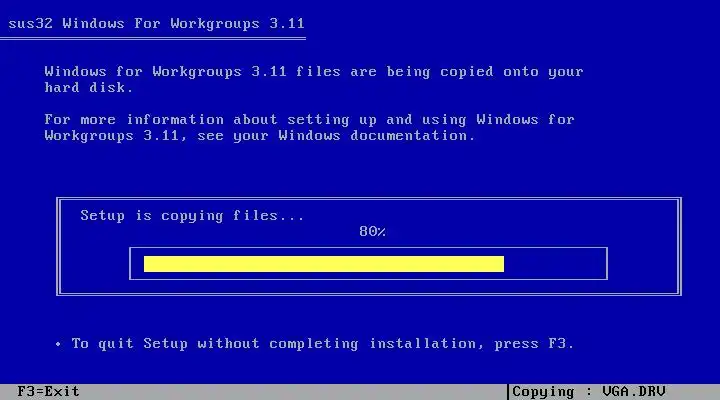Click the 80% progress percentage text
The image size is (720, 400).
[372, 231]
